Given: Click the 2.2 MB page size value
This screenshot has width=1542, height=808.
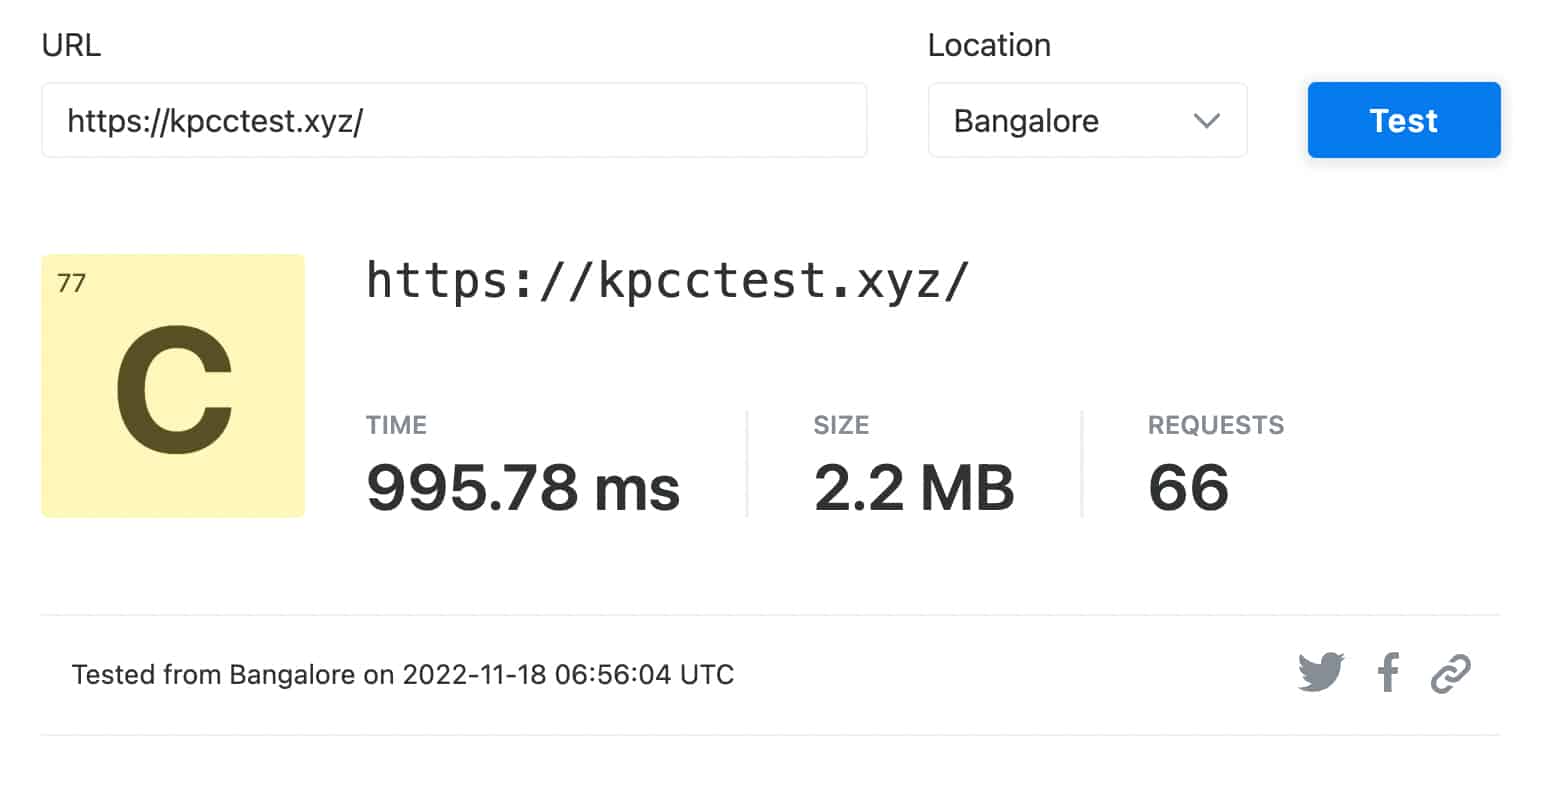Looking at the screenshot, I should pyautogui.click(x=913, y=488).
